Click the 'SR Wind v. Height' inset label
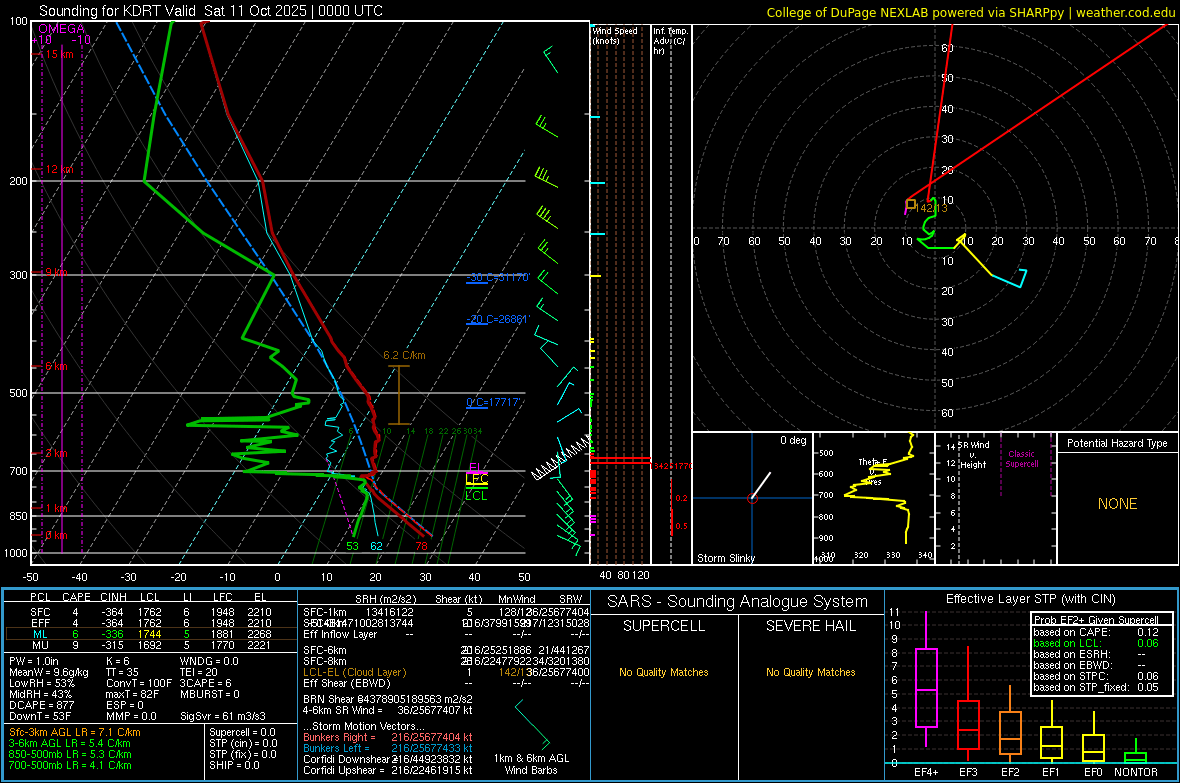 974,455
